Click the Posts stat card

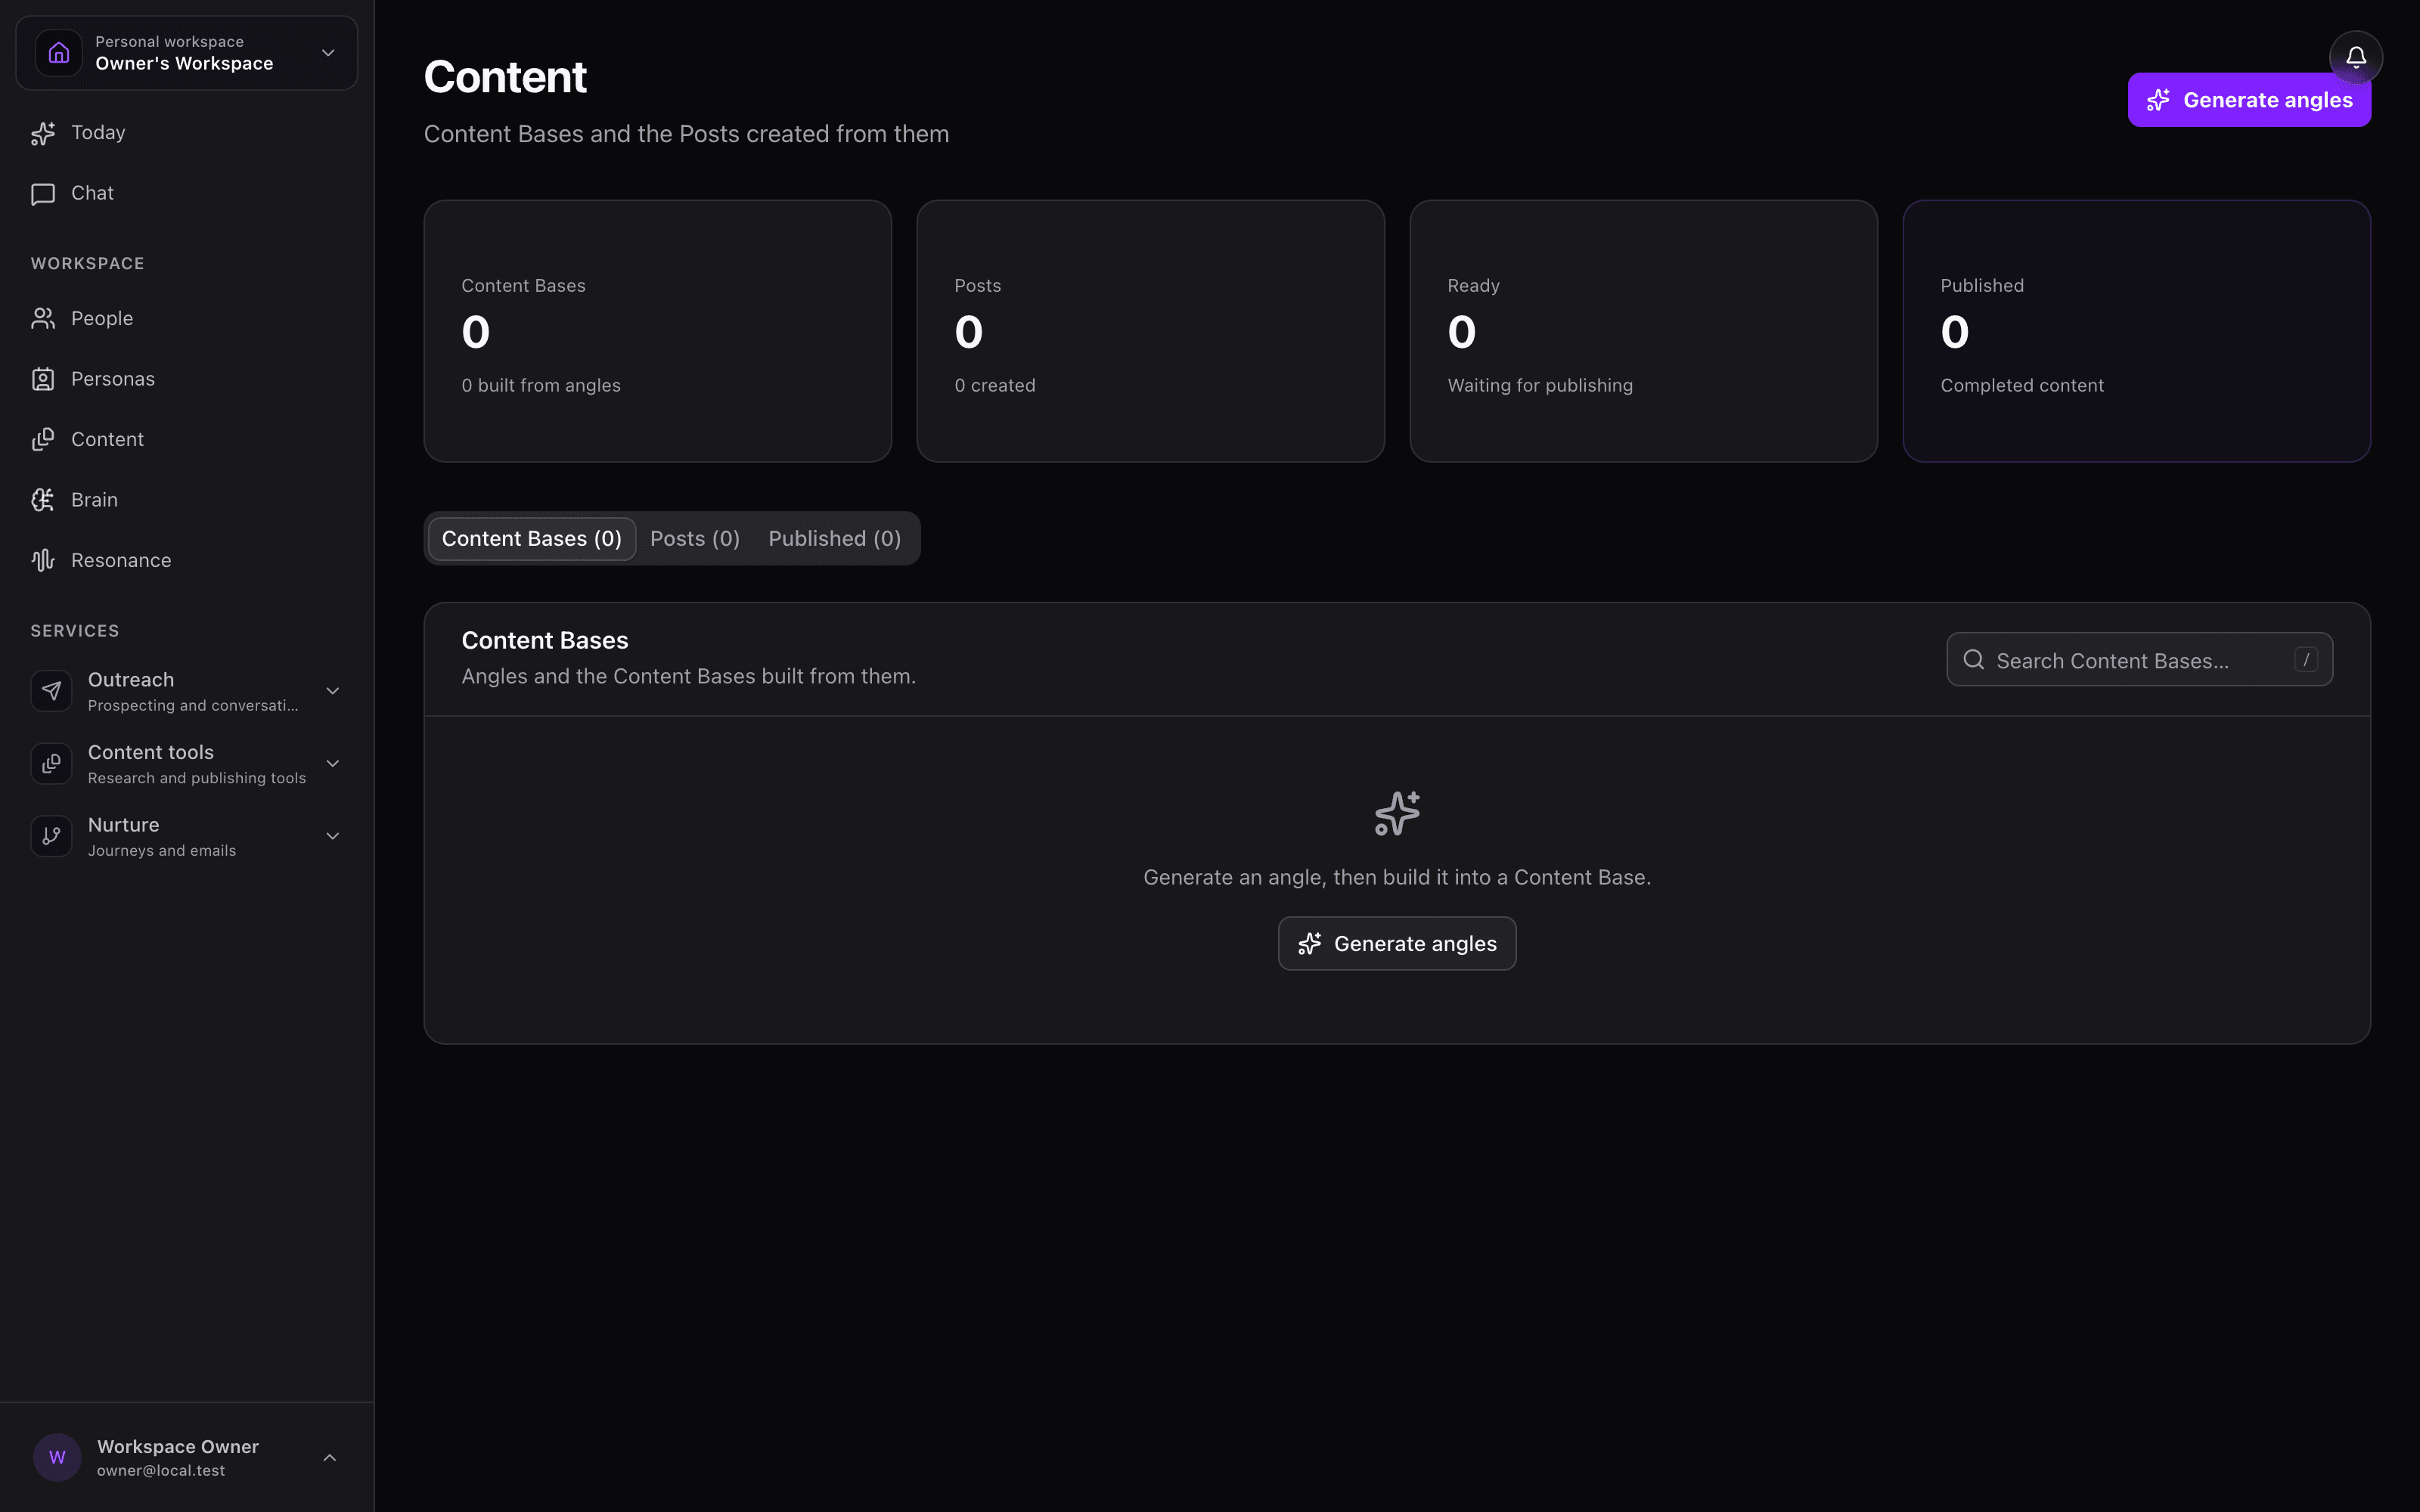[1151, 331]
